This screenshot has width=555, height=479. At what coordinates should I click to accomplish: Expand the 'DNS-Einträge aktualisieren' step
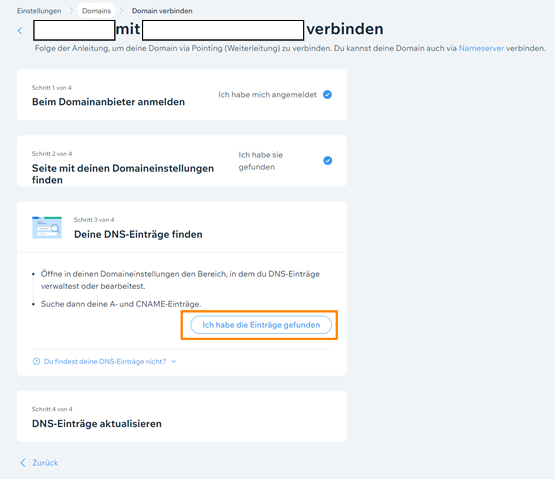pyautogui.click(x=182, y=416)
